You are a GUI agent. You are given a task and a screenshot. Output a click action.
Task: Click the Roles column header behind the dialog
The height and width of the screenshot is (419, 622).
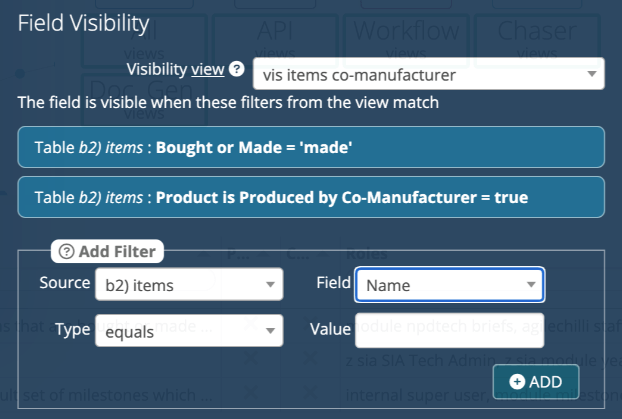[x=360, y=254]
